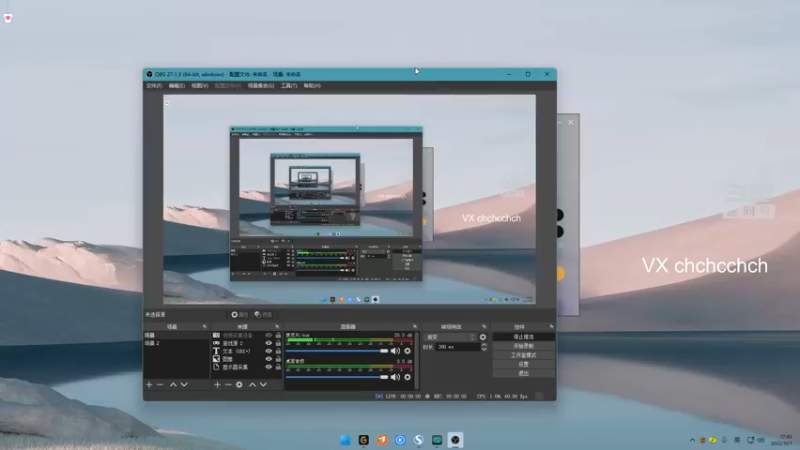Image resolution: width=800 pixels, height=450 pixels.
Task: Mute the 麦克风/Aux speaker icon
Action: click(x=395, y=351)
